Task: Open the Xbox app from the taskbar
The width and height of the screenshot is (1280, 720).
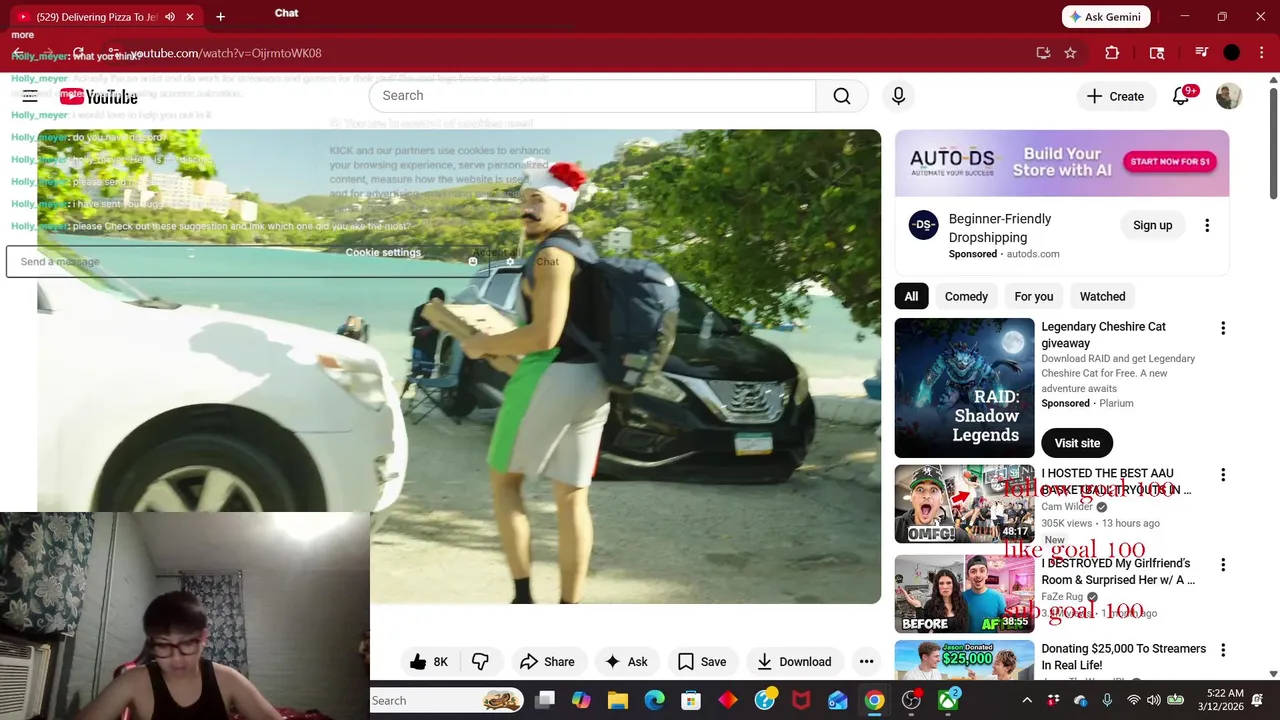Action: pos(948,701)
